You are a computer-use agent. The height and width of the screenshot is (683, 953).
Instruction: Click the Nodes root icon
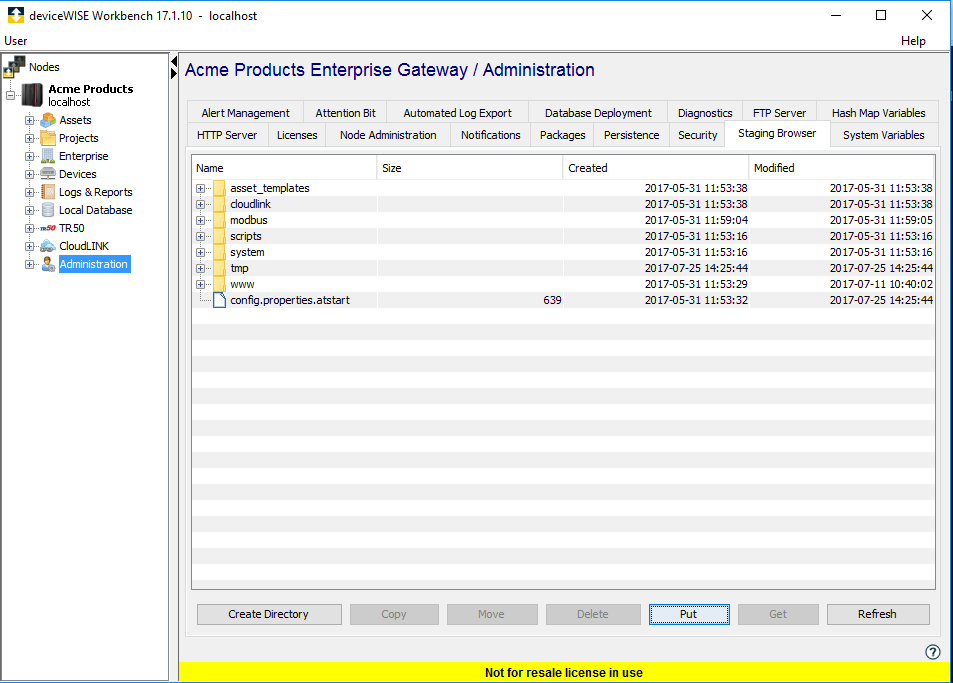pyautogui.click(x=15, y=66)
